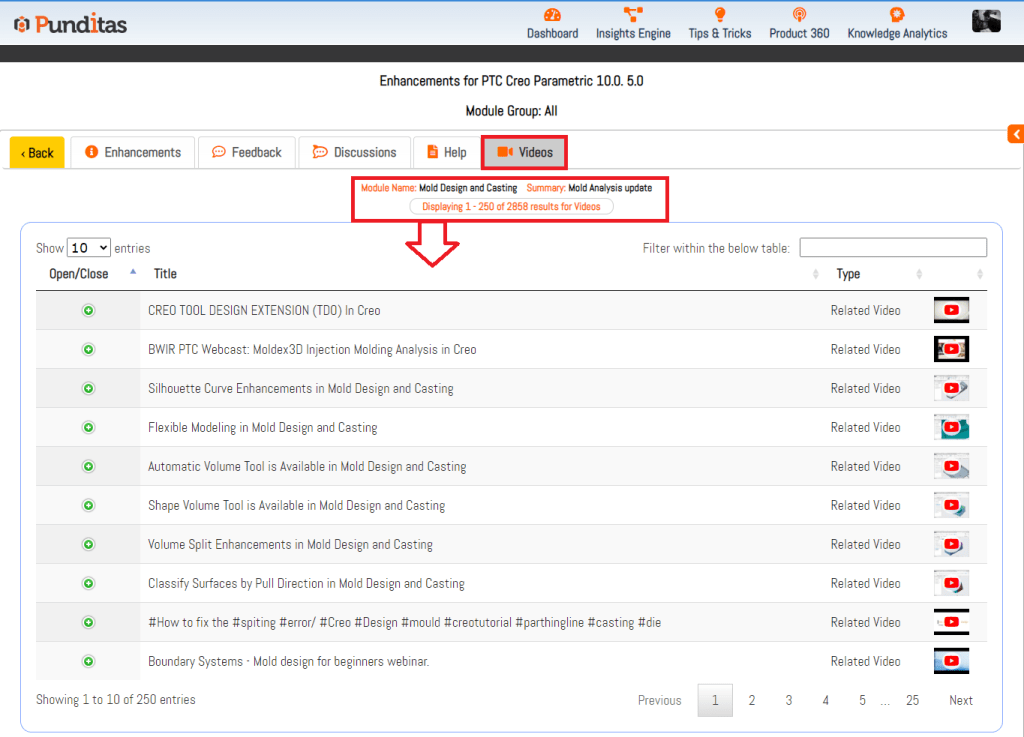1024x737 pixels.
Task: Open Insights Engine from the top bar
Action: 633,15
